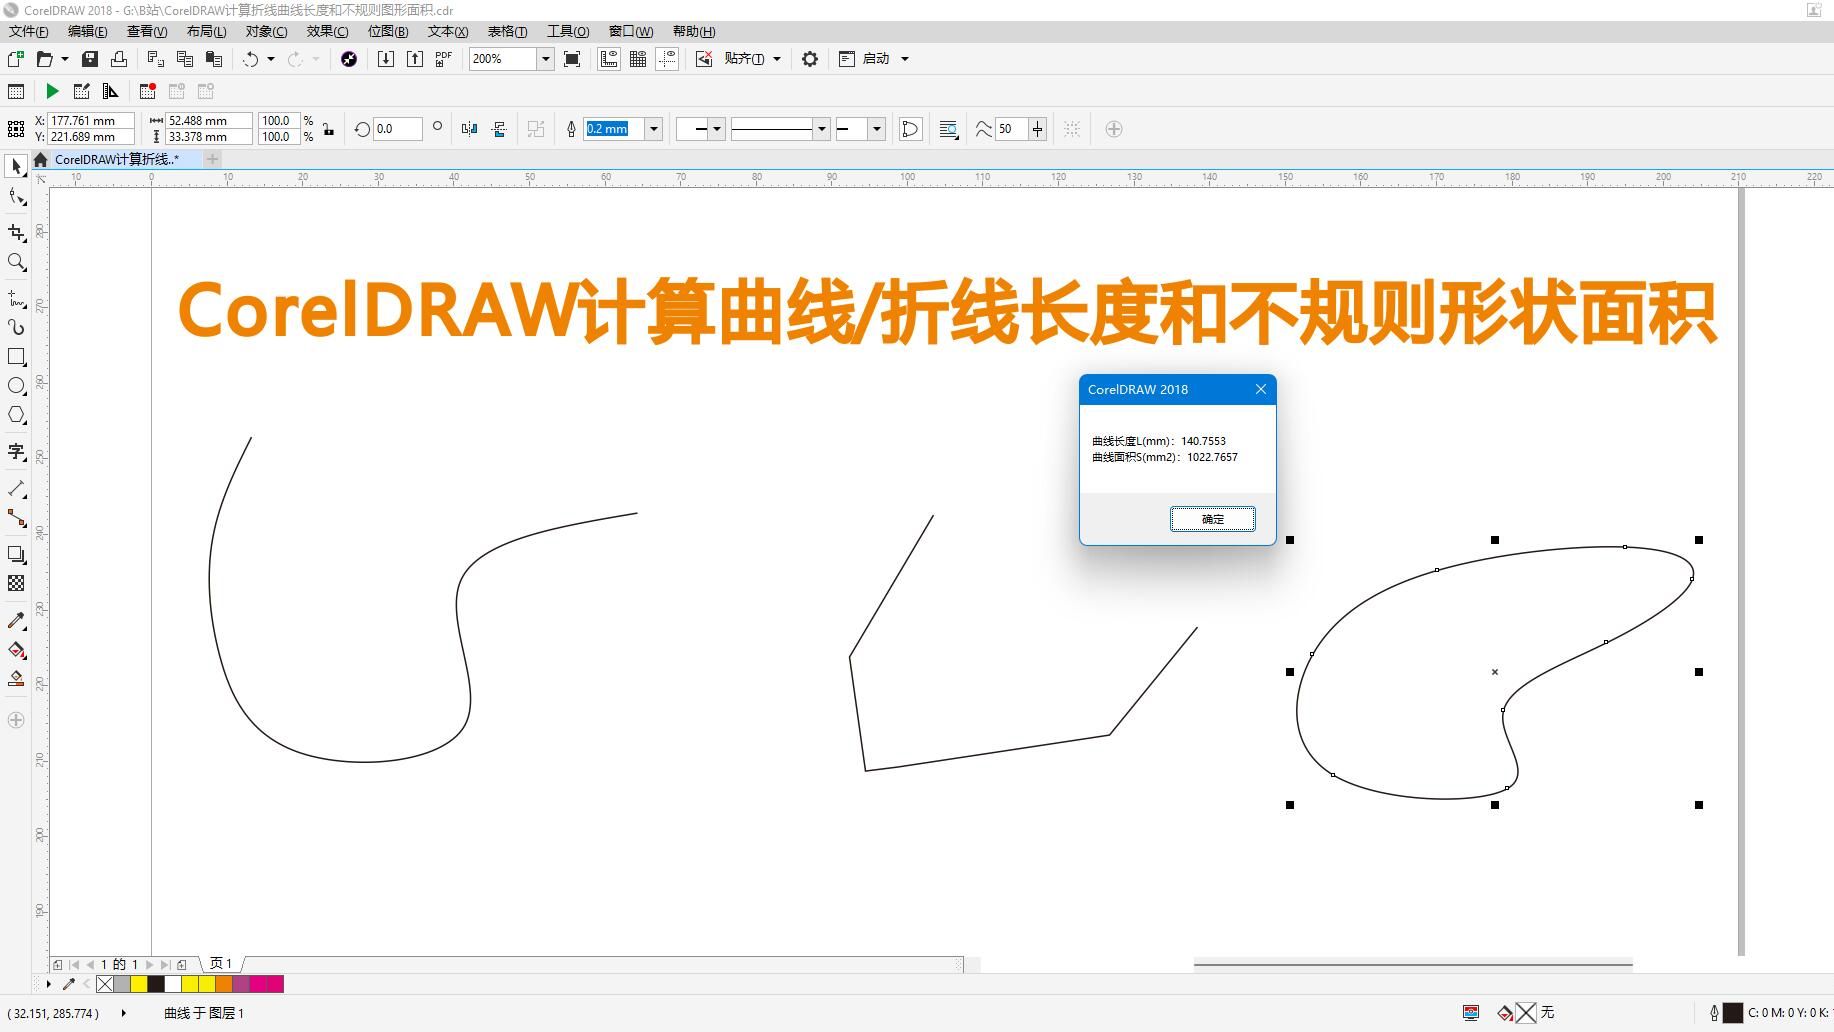Click the Save disk icon
Image resolution: width=1834 pixels, height=1032 pixels.
90,59
